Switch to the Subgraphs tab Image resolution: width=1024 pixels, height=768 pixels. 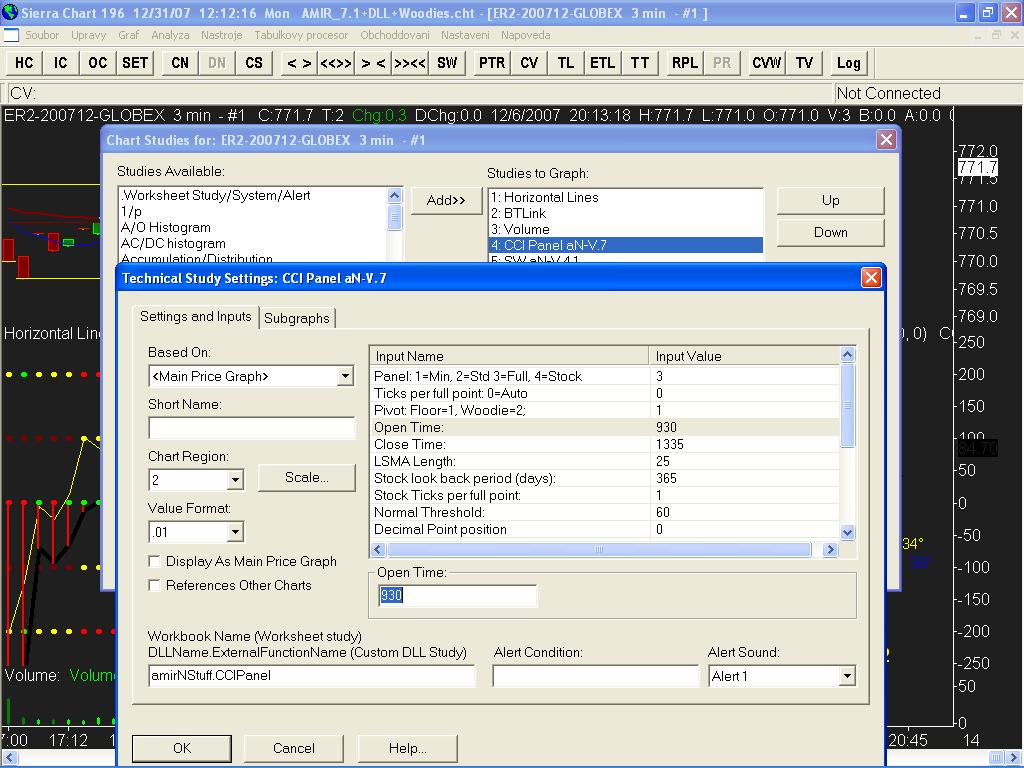[x=297, y=318]
